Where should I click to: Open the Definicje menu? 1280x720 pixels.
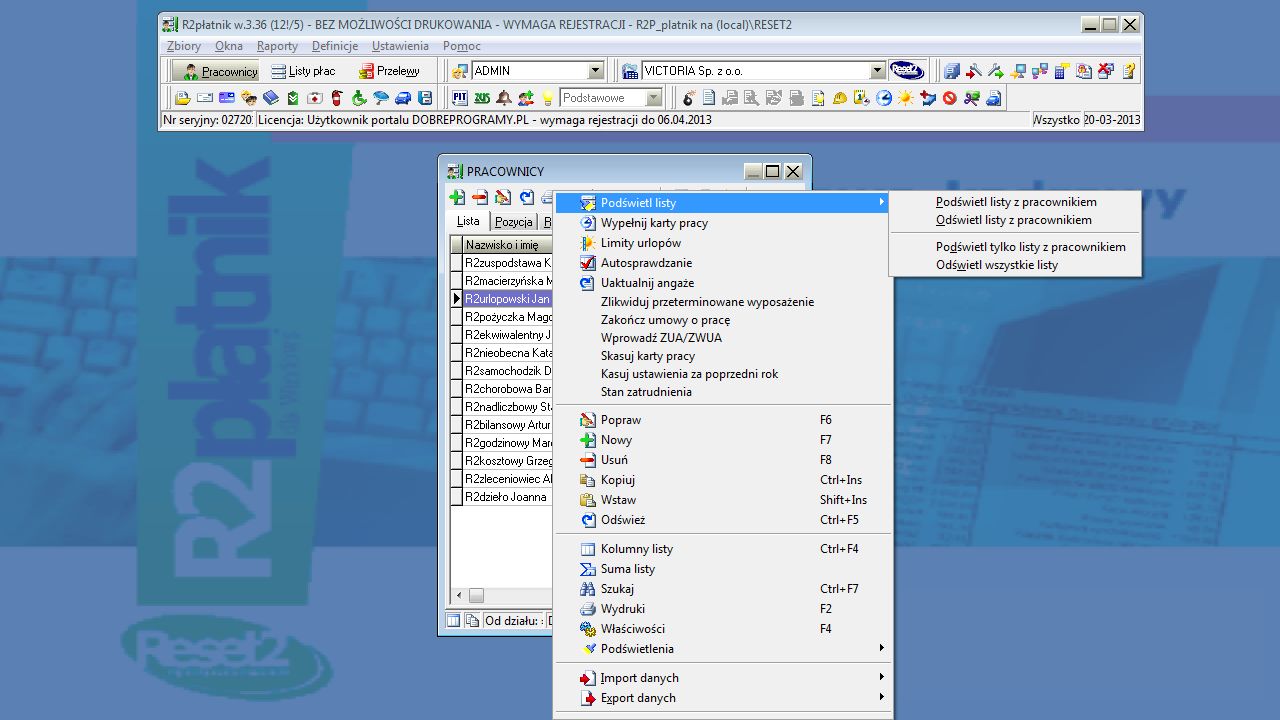point(335,46)
